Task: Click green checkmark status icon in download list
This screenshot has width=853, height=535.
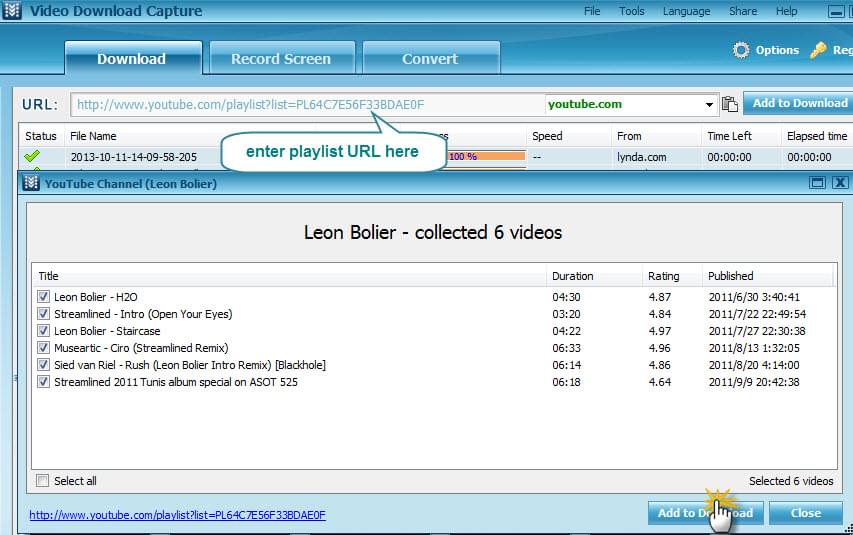Action: point(32,157)
